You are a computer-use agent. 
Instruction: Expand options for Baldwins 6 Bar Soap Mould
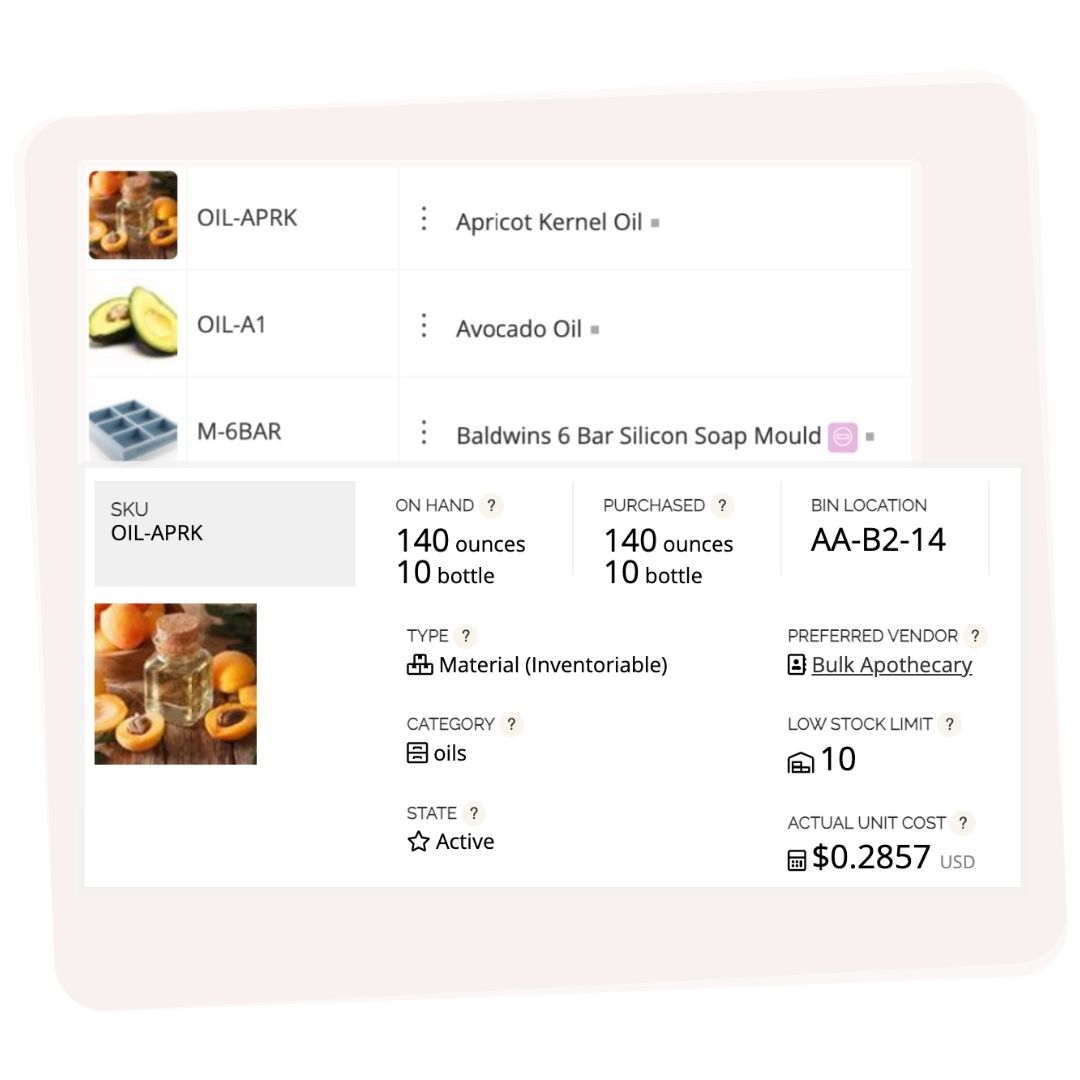[423, 434]
